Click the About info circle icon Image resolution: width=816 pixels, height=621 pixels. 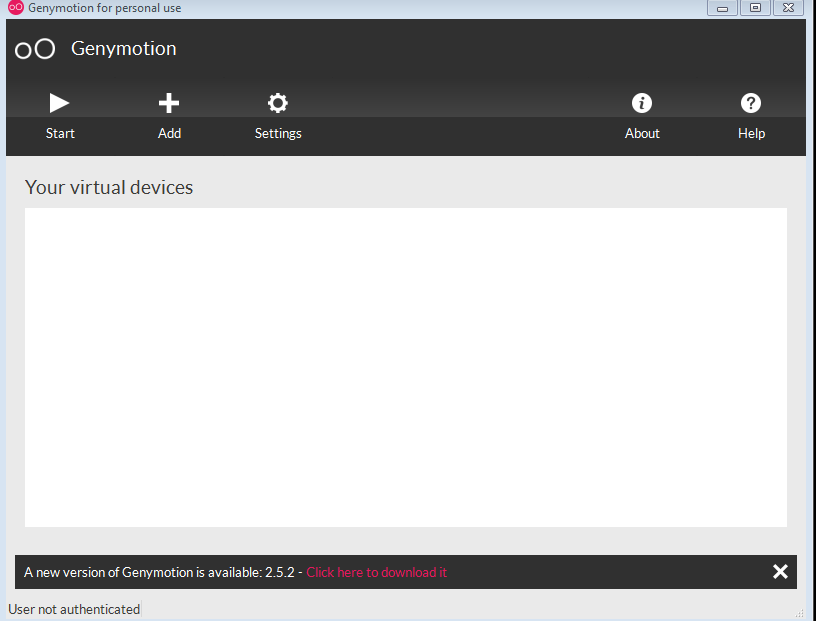coord(642,102)
